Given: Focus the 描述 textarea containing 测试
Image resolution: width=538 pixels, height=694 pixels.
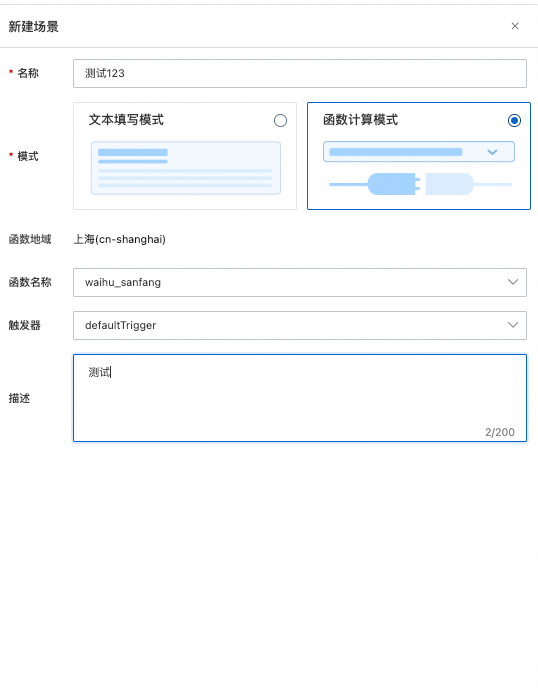Looking at the screenshot, I should [x=300, y=398].
